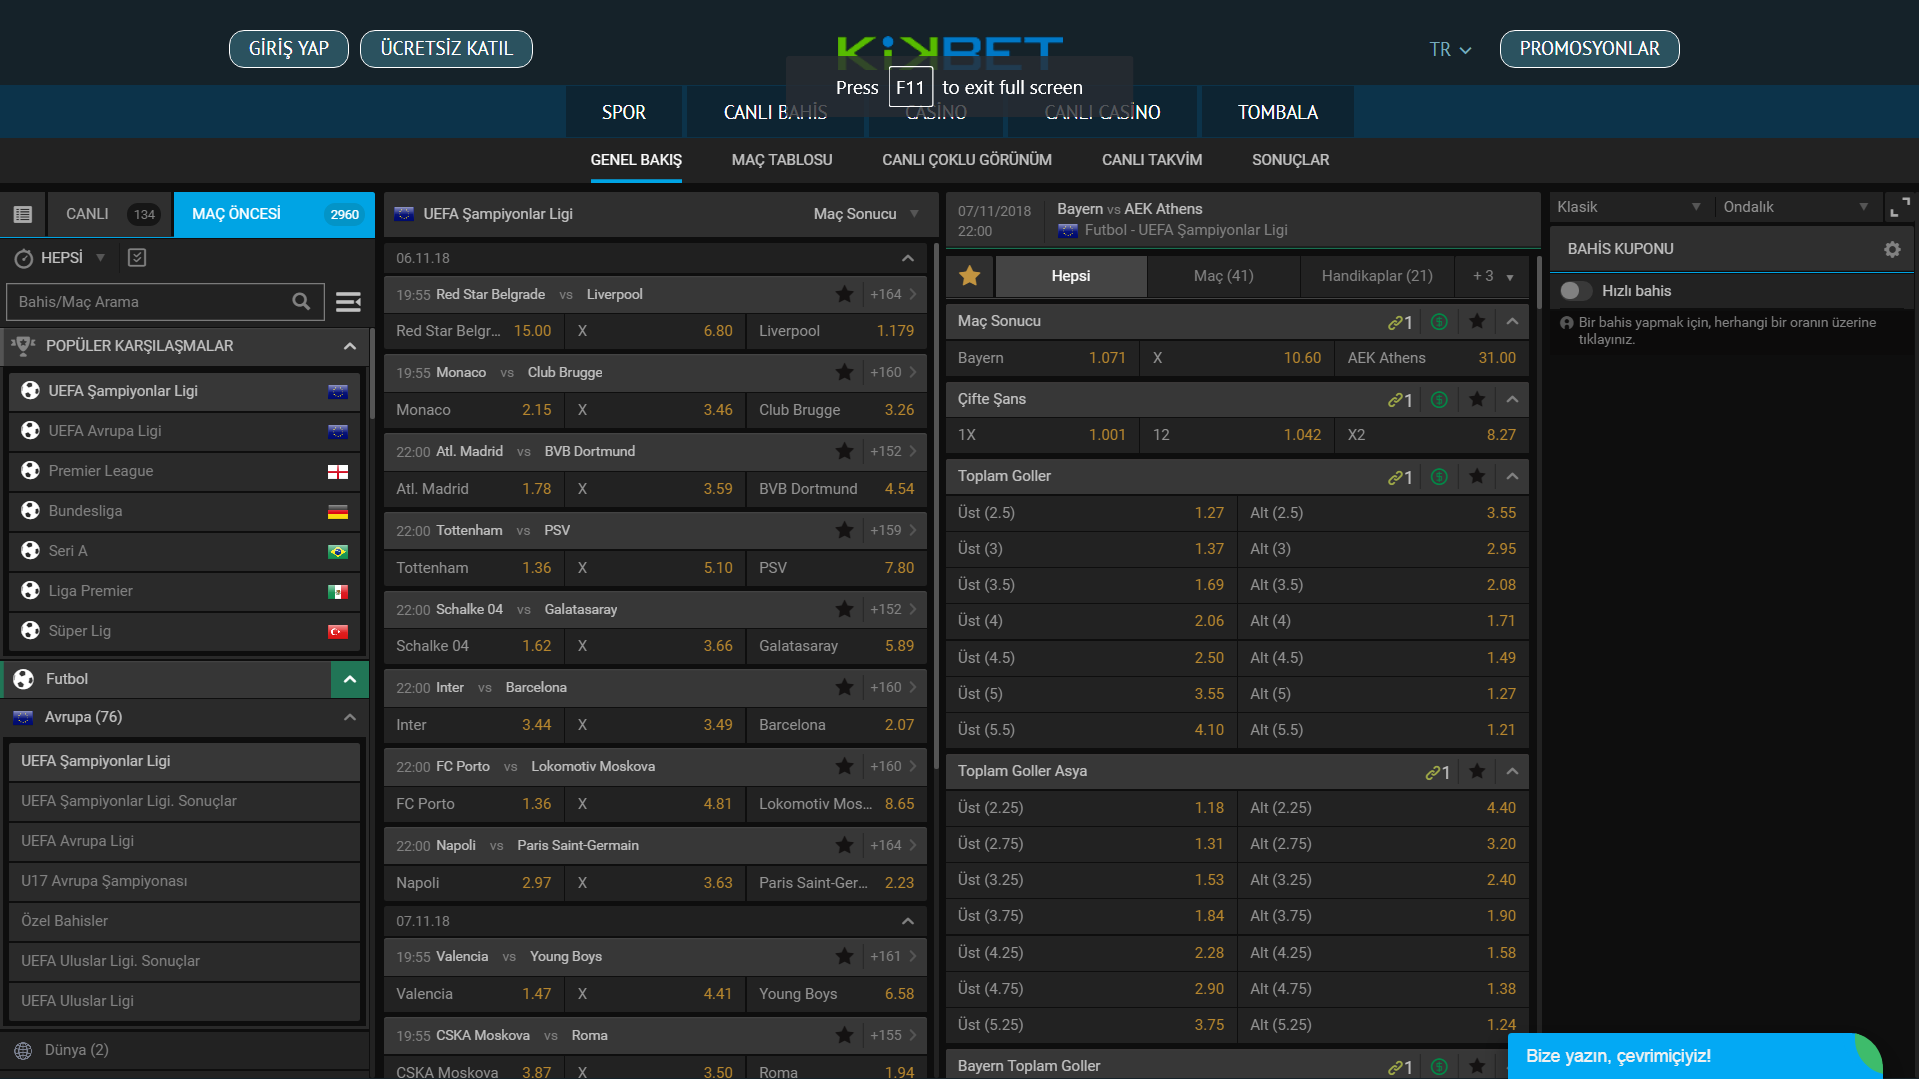This screenshot has height=1079, width=1919.
Task: Star the Napoli vs Paris Saint-Germain match
Action: point(845,845)
